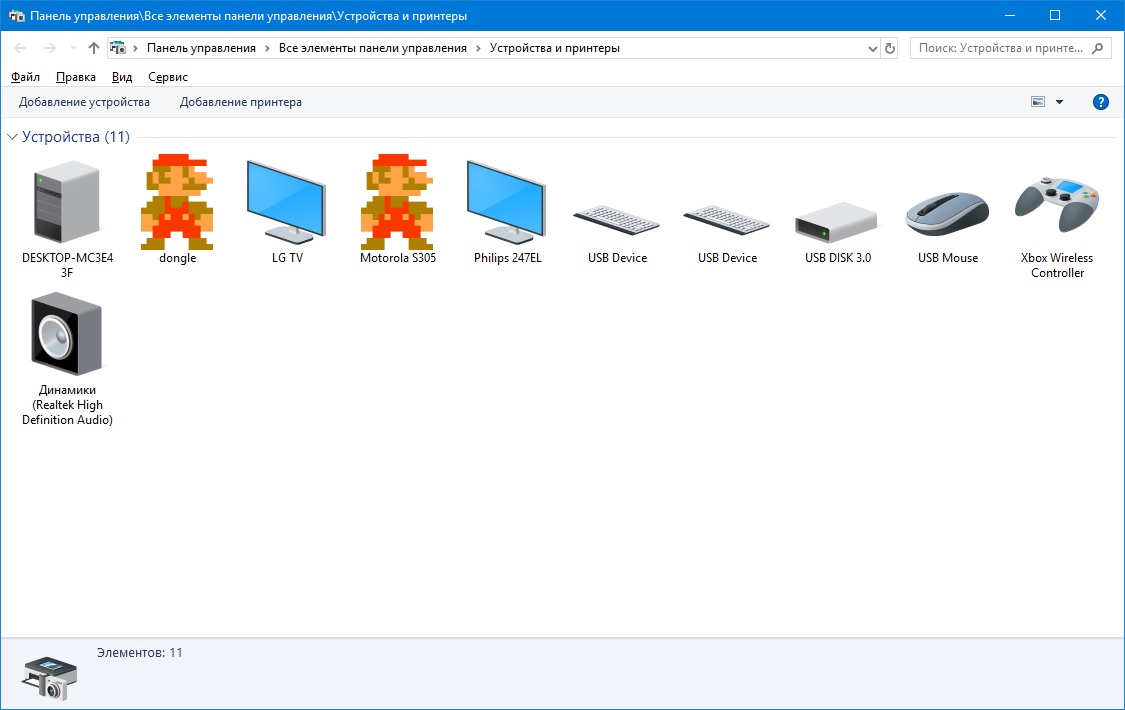Open the Файл menu
This screenshot has height=710, width=1125.
tap(26, 77)
